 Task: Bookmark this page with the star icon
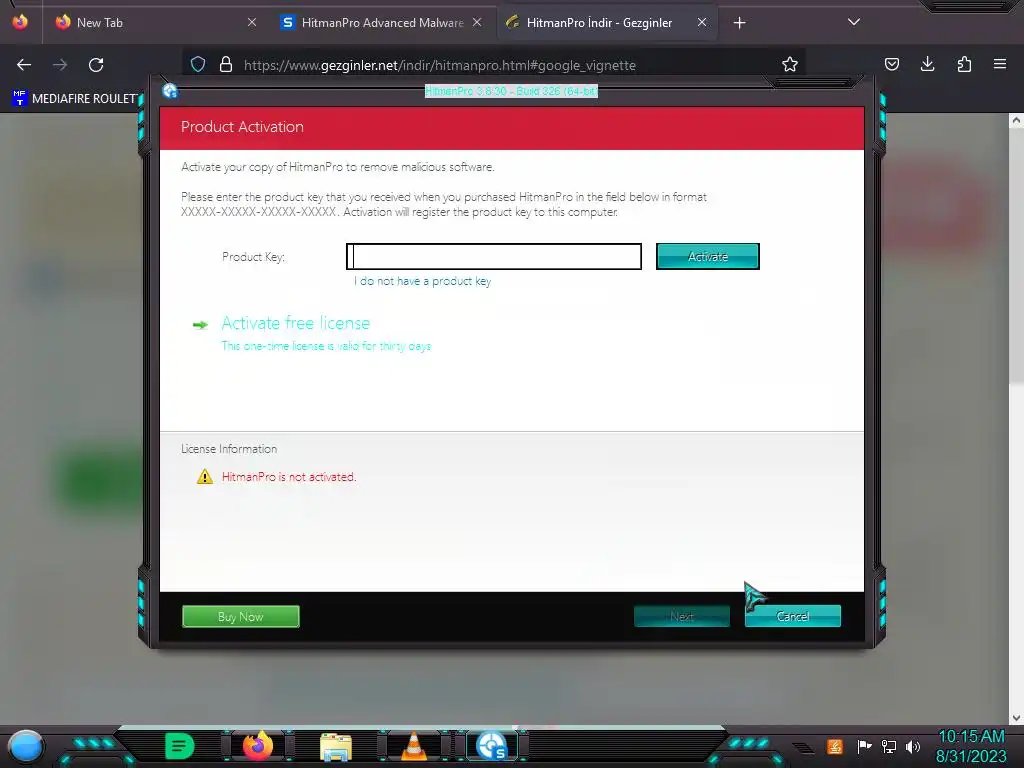click(x=790, y=64)
